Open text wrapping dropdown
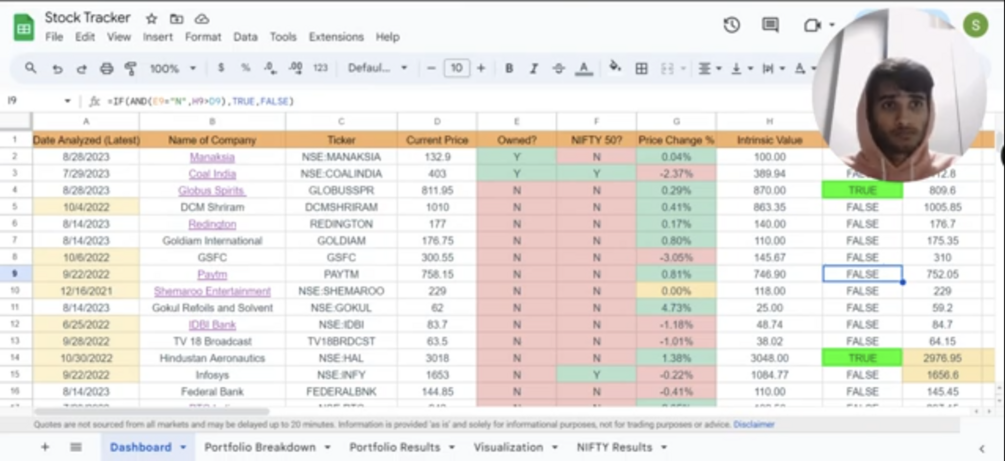1005x461 pixels. tap(774, 68)
